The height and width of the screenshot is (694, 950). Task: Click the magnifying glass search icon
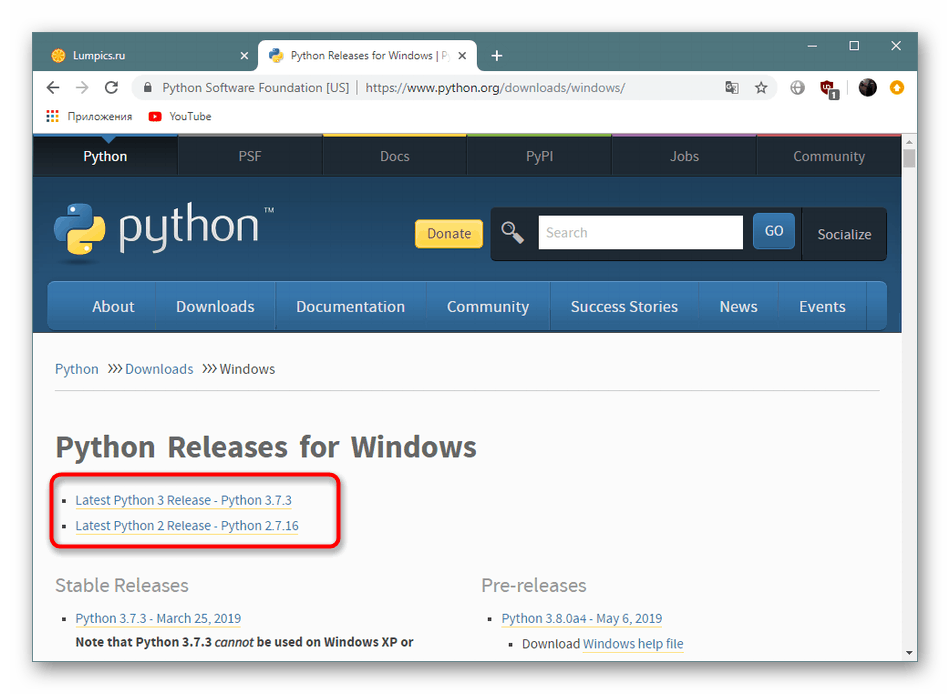(x=513, y=233)
